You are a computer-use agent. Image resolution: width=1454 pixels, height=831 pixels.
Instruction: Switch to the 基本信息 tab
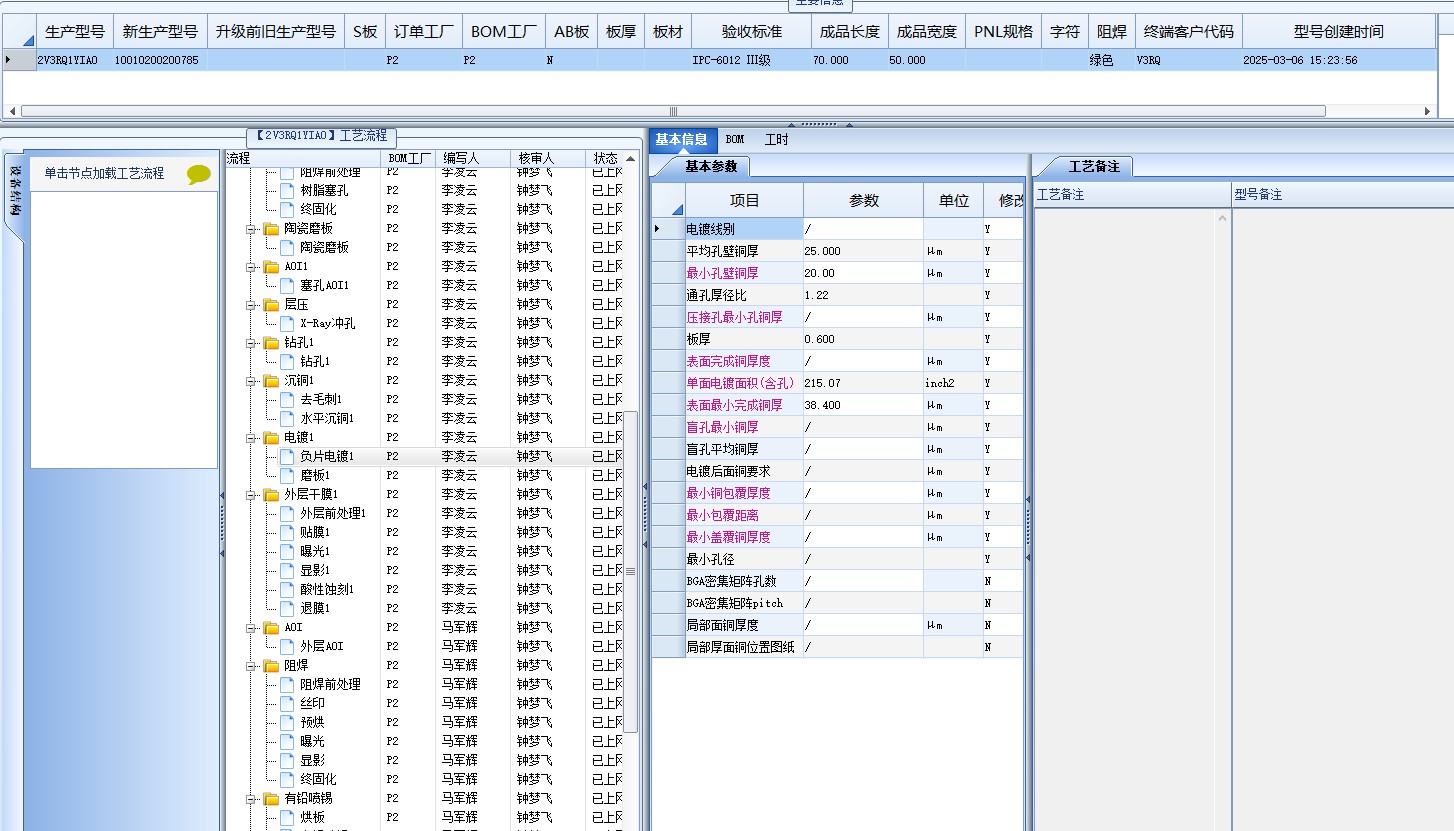[682, 140]
